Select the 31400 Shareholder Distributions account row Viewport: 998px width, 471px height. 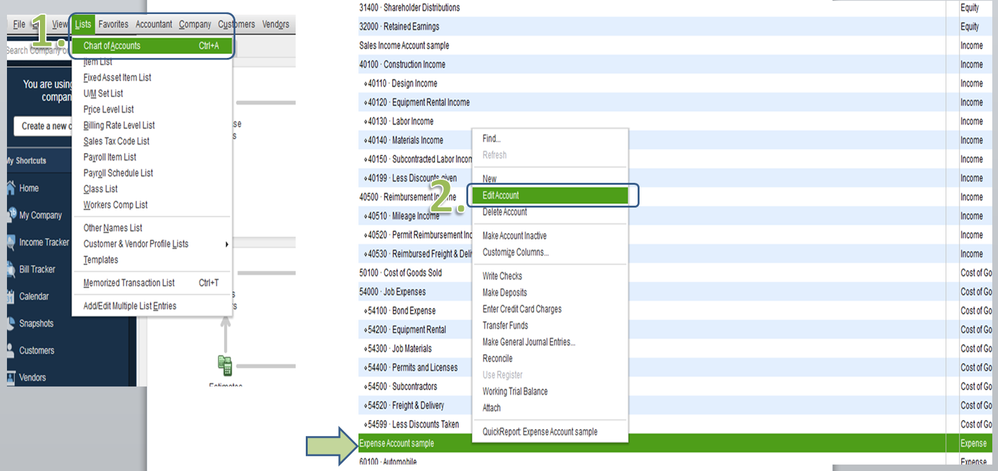tap(674, 8)
